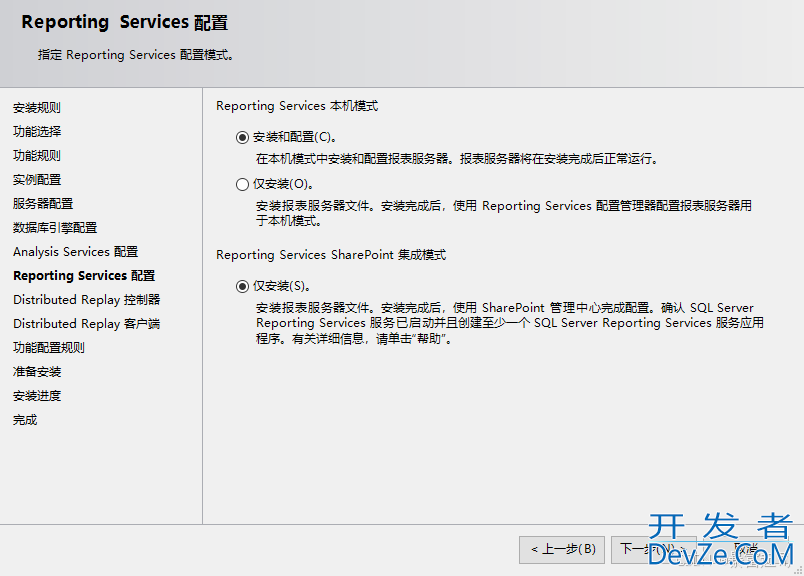Viewport: 804px width, 576px height.
Task: Select Distributed Replay 客户端 step
Action: point(87,324)
